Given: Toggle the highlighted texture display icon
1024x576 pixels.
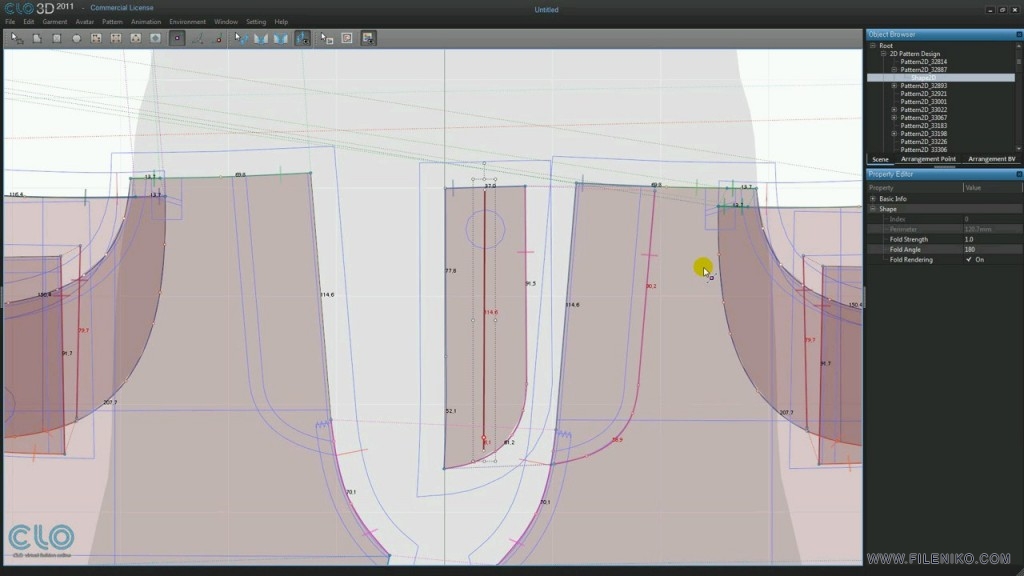Looking at the screenshot, I should point(368,39).
